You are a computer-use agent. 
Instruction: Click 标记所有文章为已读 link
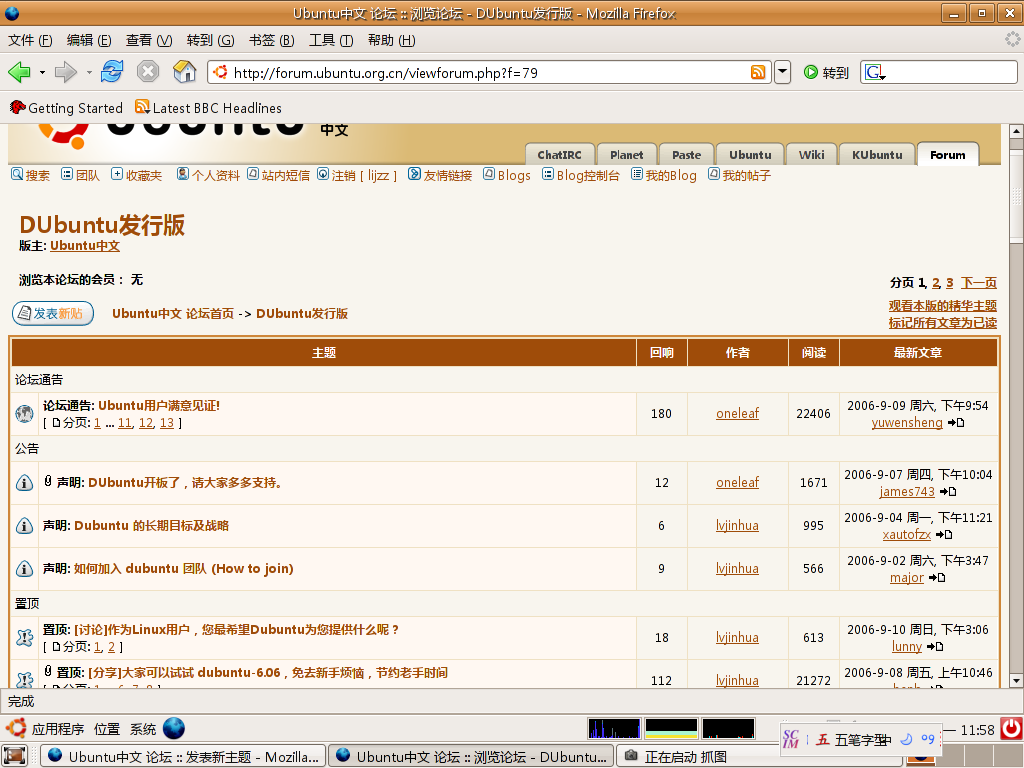coord(942,323)
